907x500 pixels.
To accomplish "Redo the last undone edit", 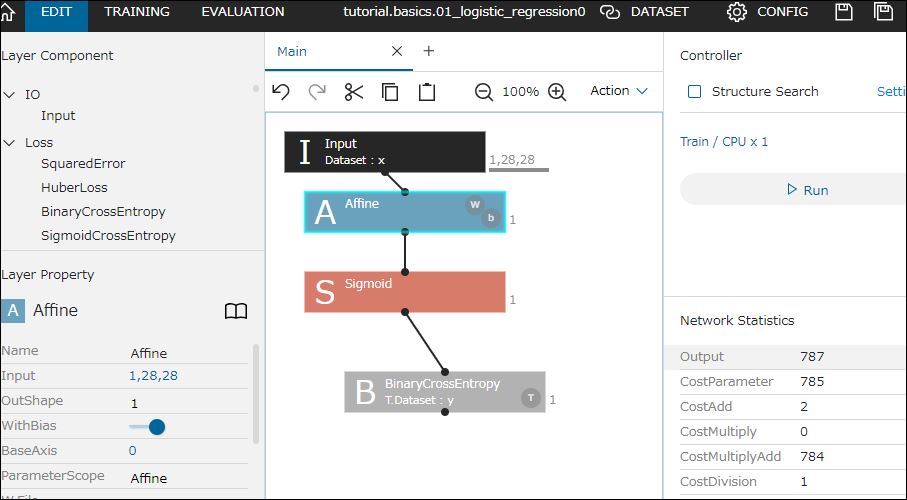I will pyautogui.click(x=317, y=92).
